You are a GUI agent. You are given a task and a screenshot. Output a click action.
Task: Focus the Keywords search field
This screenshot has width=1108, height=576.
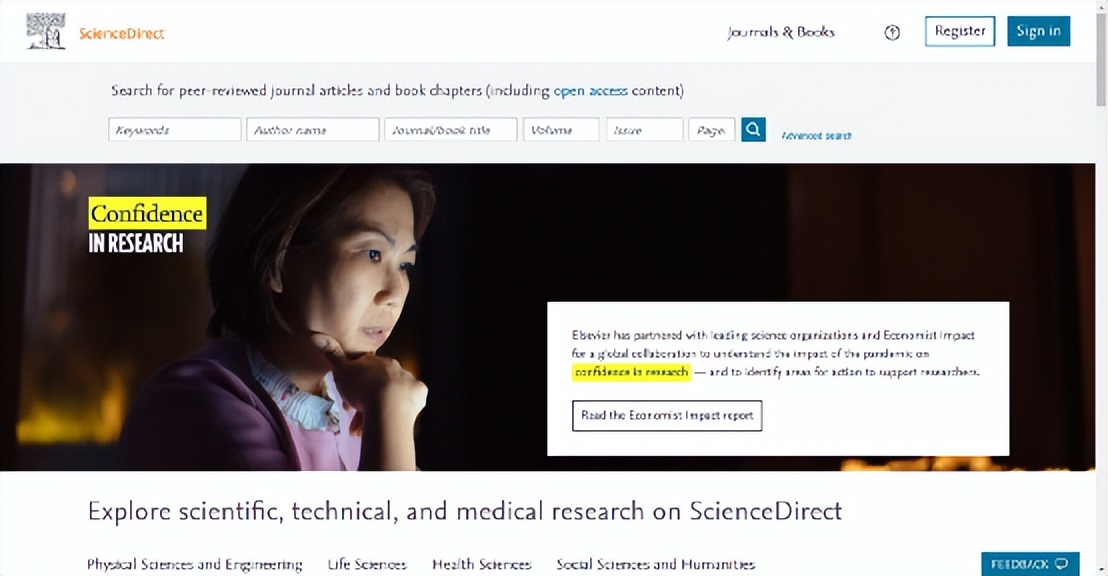[175, 130]
